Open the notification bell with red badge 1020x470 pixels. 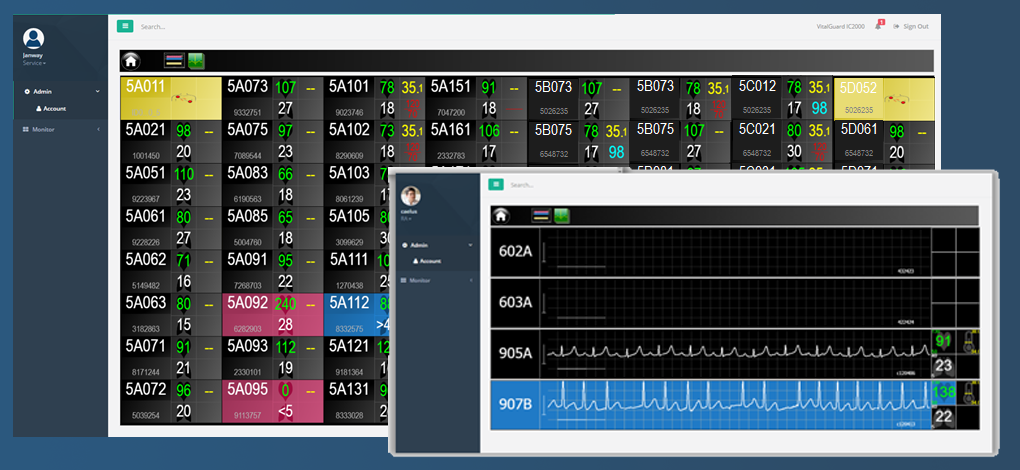tap(878, 26)
